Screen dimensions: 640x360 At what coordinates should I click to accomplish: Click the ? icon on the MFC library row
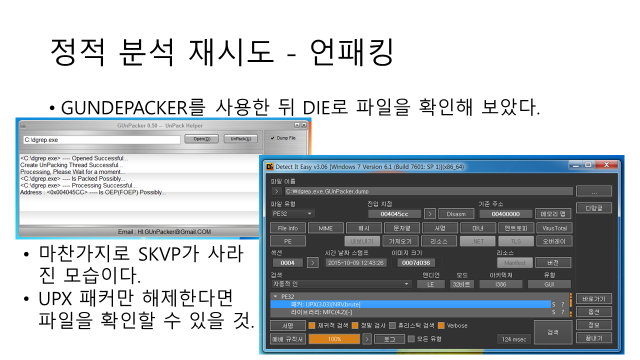click(x=562, y=312)
